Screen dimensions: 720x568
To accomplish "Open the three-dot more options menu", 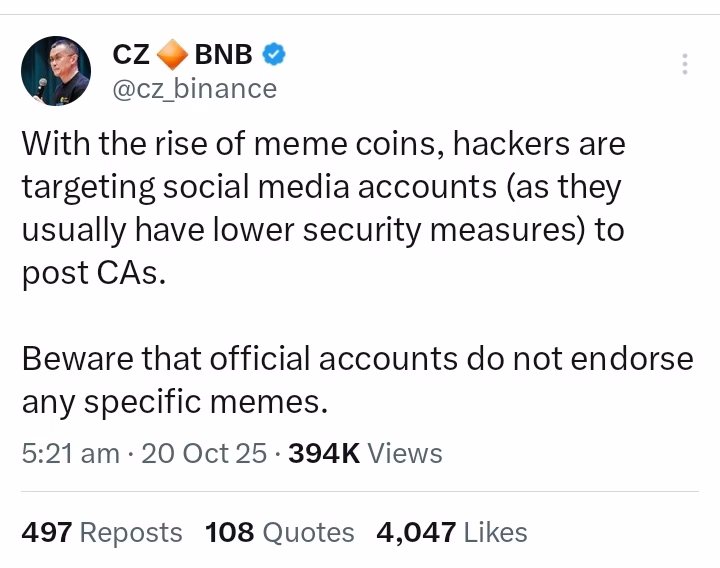I will tap(685, 64).
